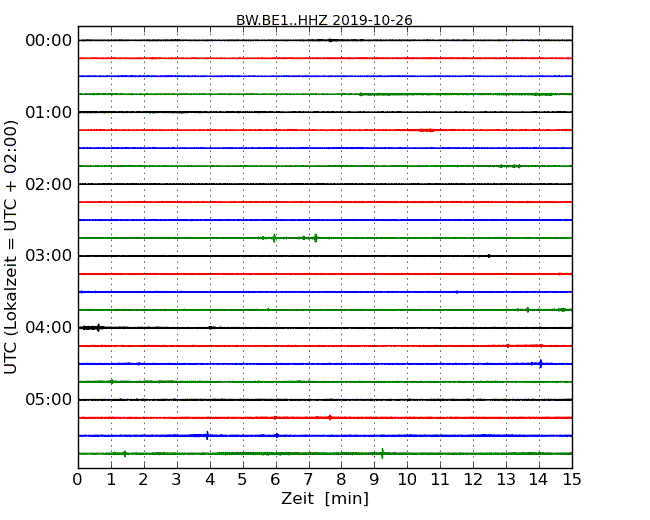
Task: Select the x-axis tick label 14
Action: click(539, 480)
